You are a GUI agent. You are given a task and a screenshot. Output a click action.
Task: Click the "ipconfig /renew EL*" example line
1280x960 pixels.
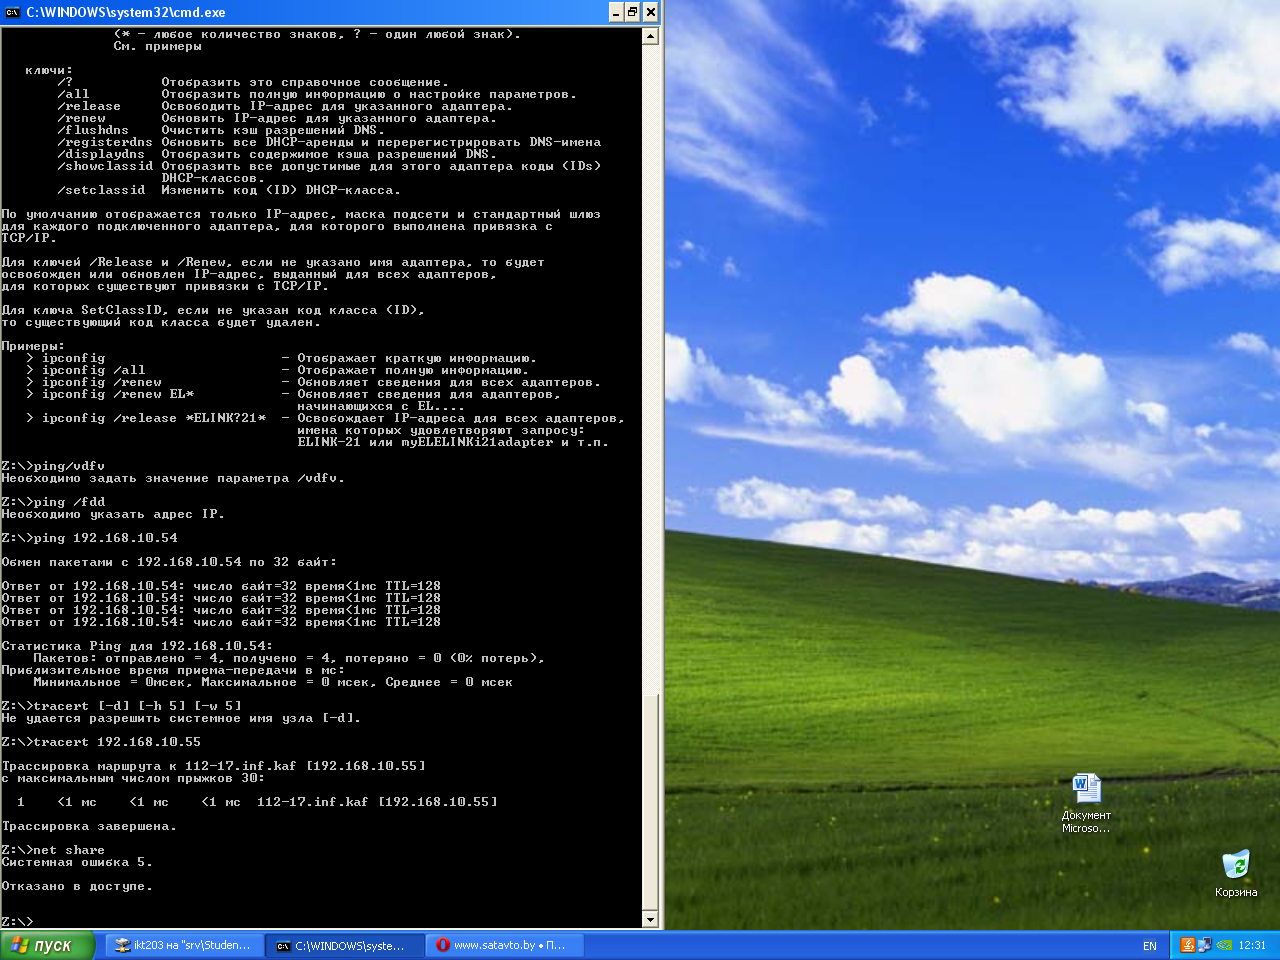tap(294, 394)
